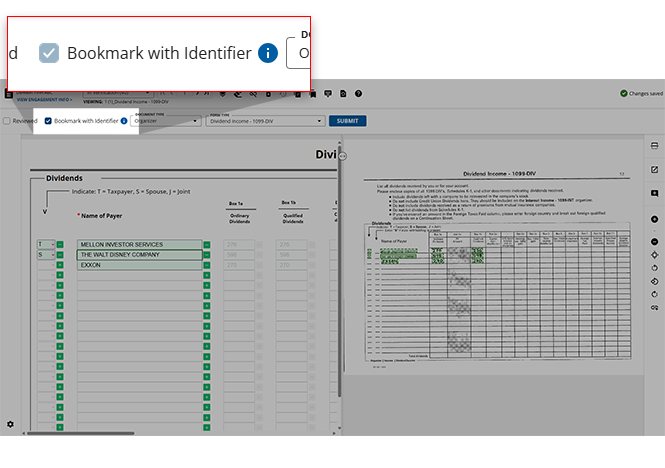Click Ordinary Dividends 598 field in Disney row
The height and width of the screenshot is (468, 665).
(239, 255)
